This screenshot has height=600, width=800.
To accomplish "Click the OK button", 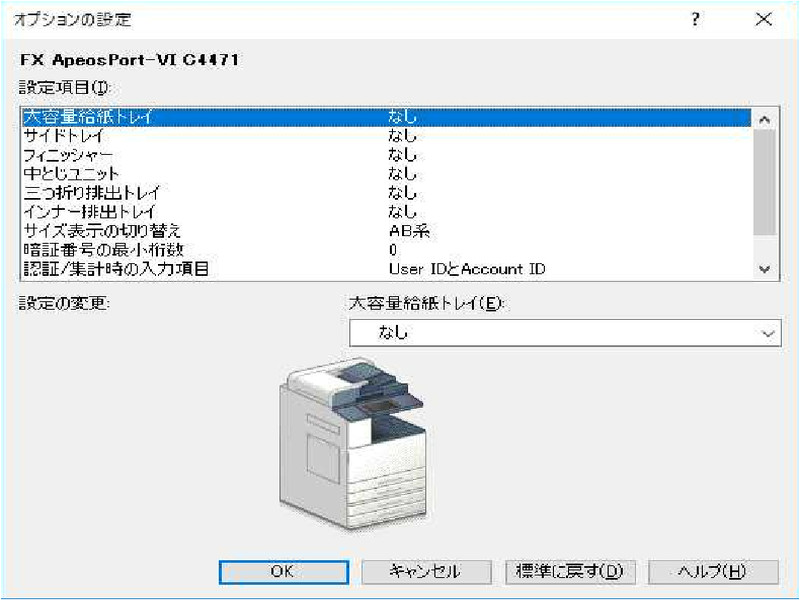I will [x=284, y=572].
